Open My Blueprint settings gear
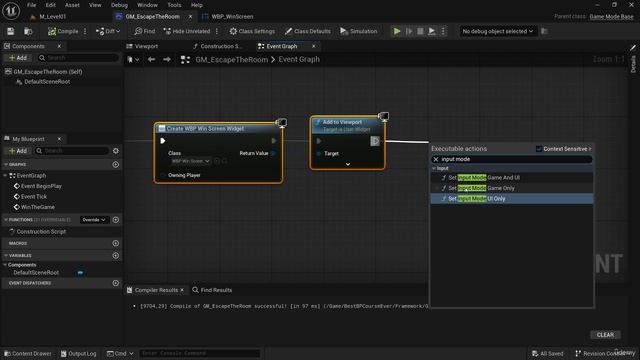Viewport: 640px width, 360px height. 116,151
